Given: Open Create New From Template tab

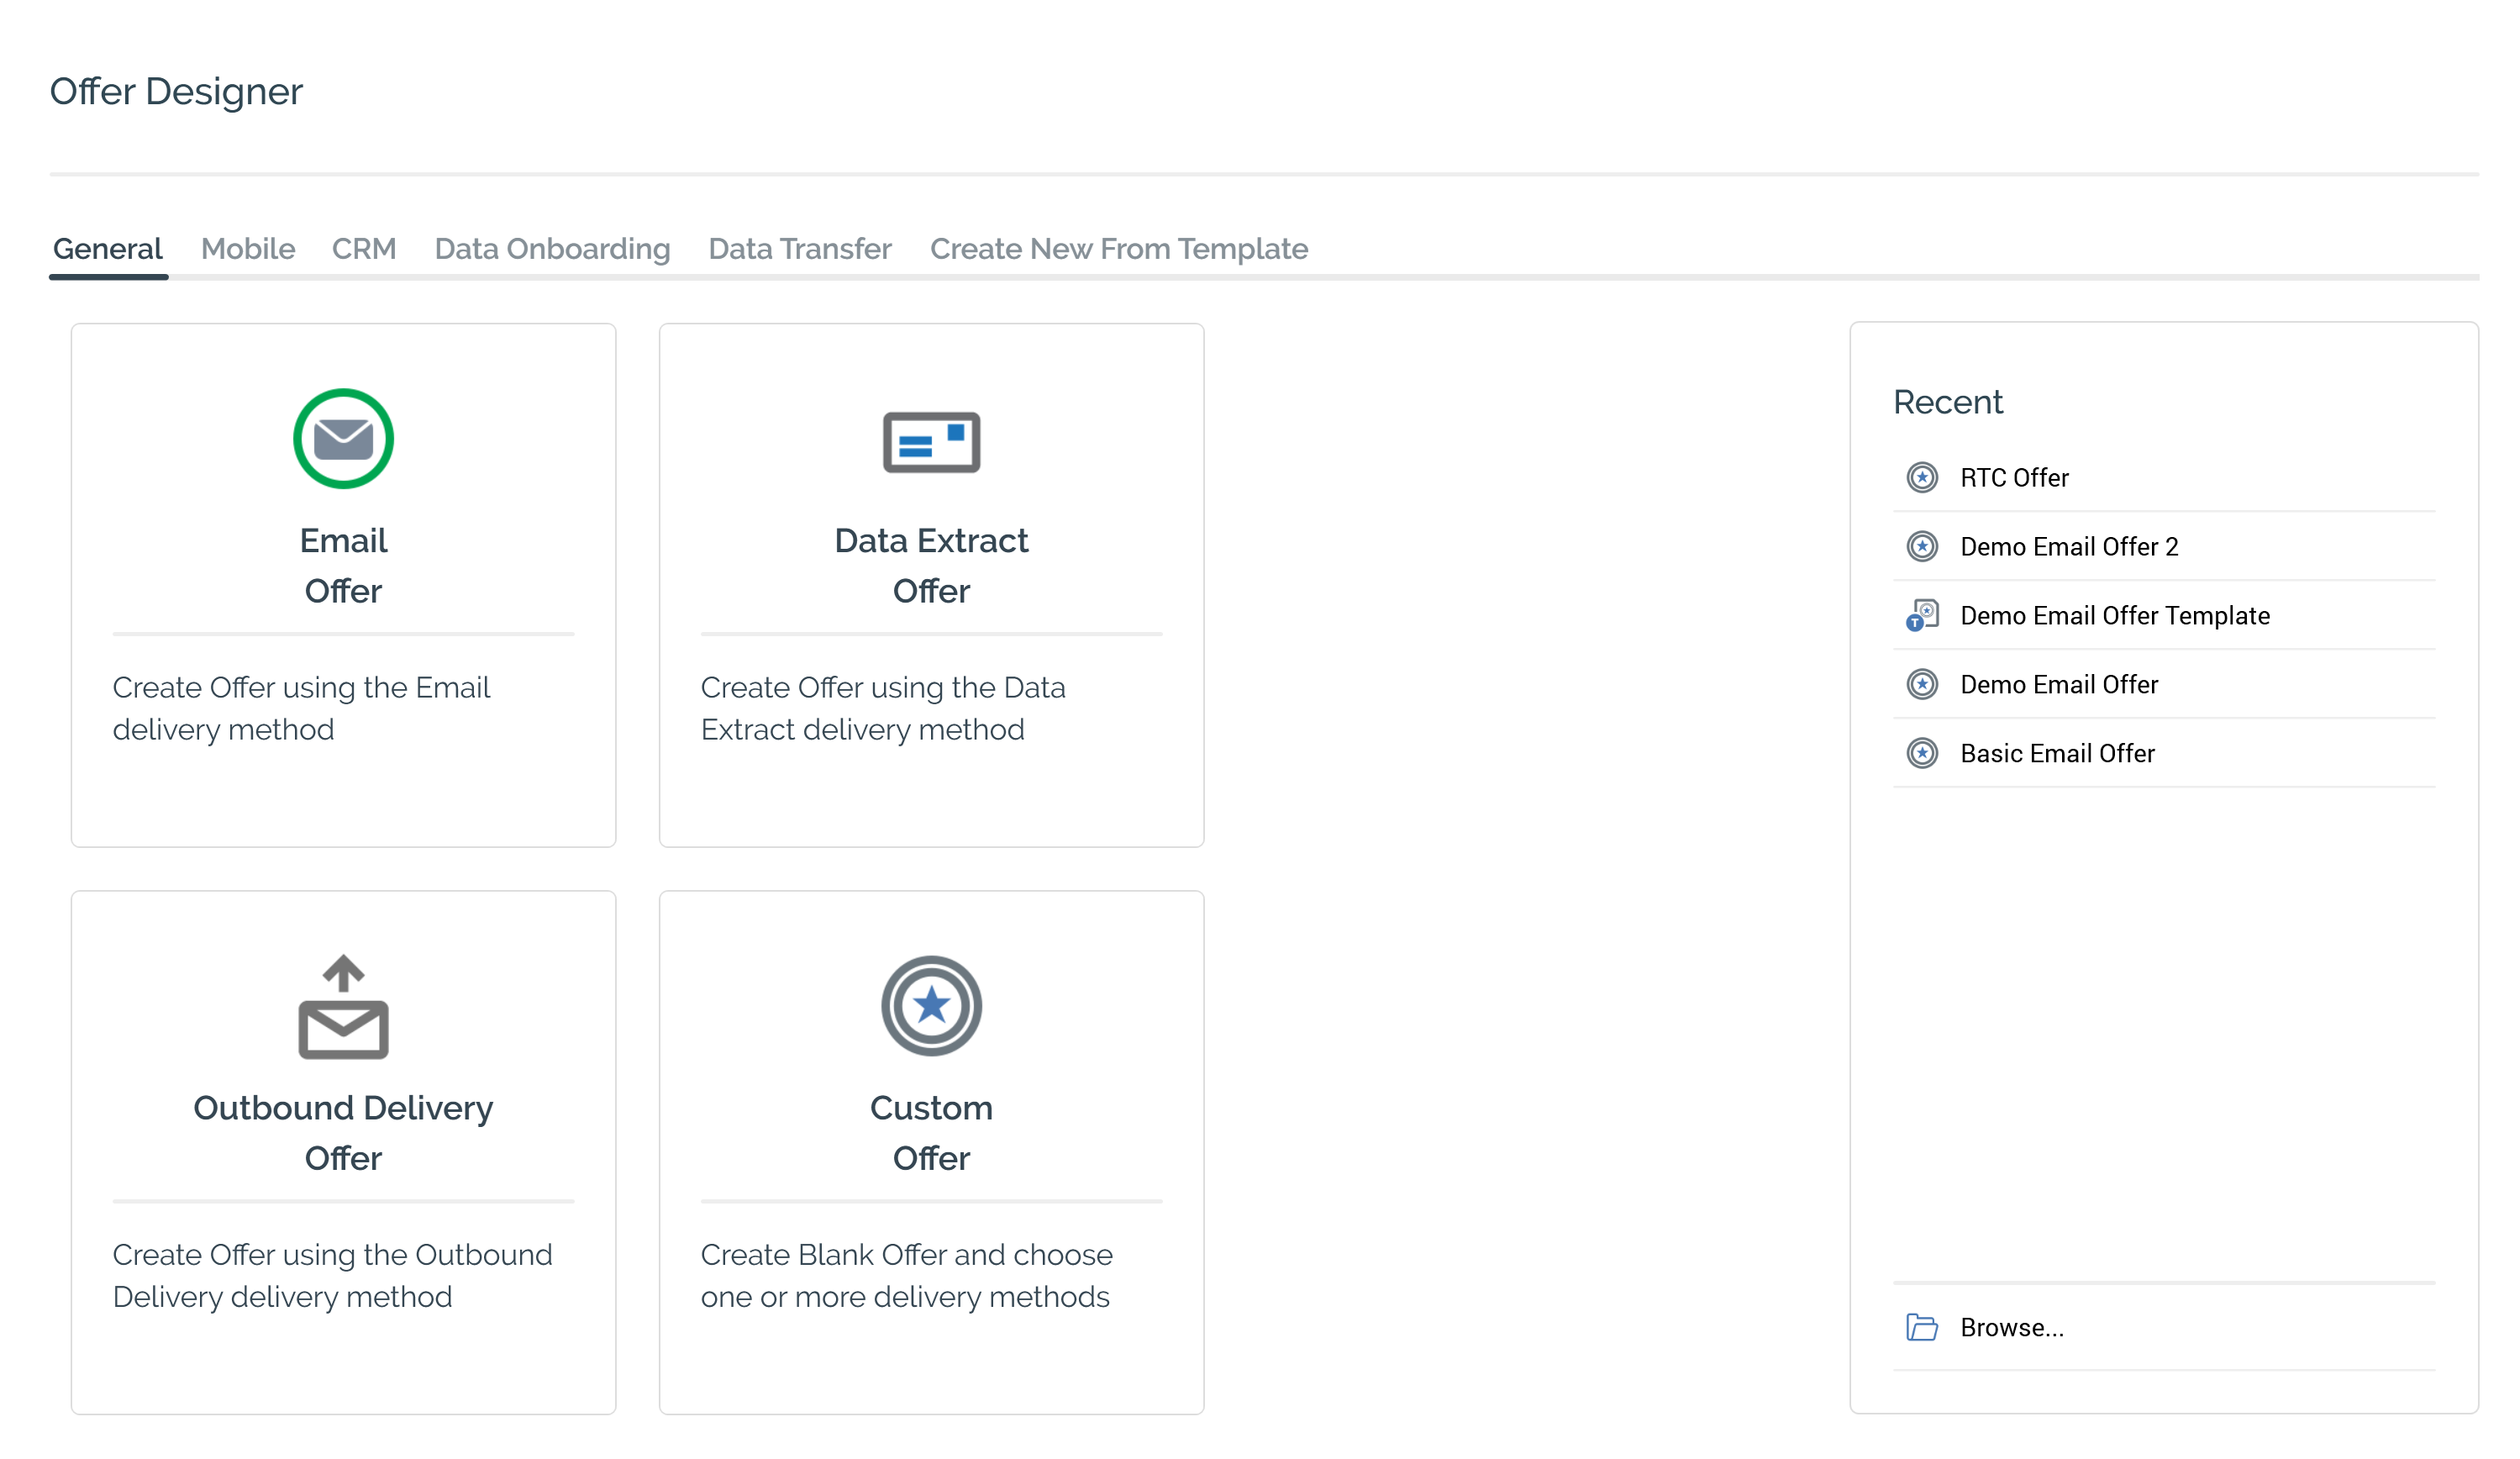Looking at the screenshot, I should [x=1118, y=249].
